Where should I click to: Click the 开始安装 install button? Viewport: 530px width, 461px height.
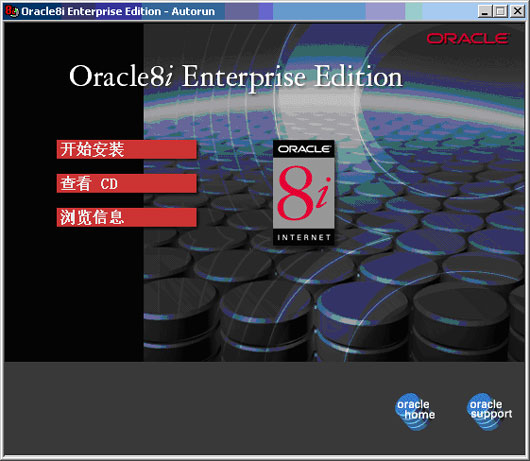[126, 149]
